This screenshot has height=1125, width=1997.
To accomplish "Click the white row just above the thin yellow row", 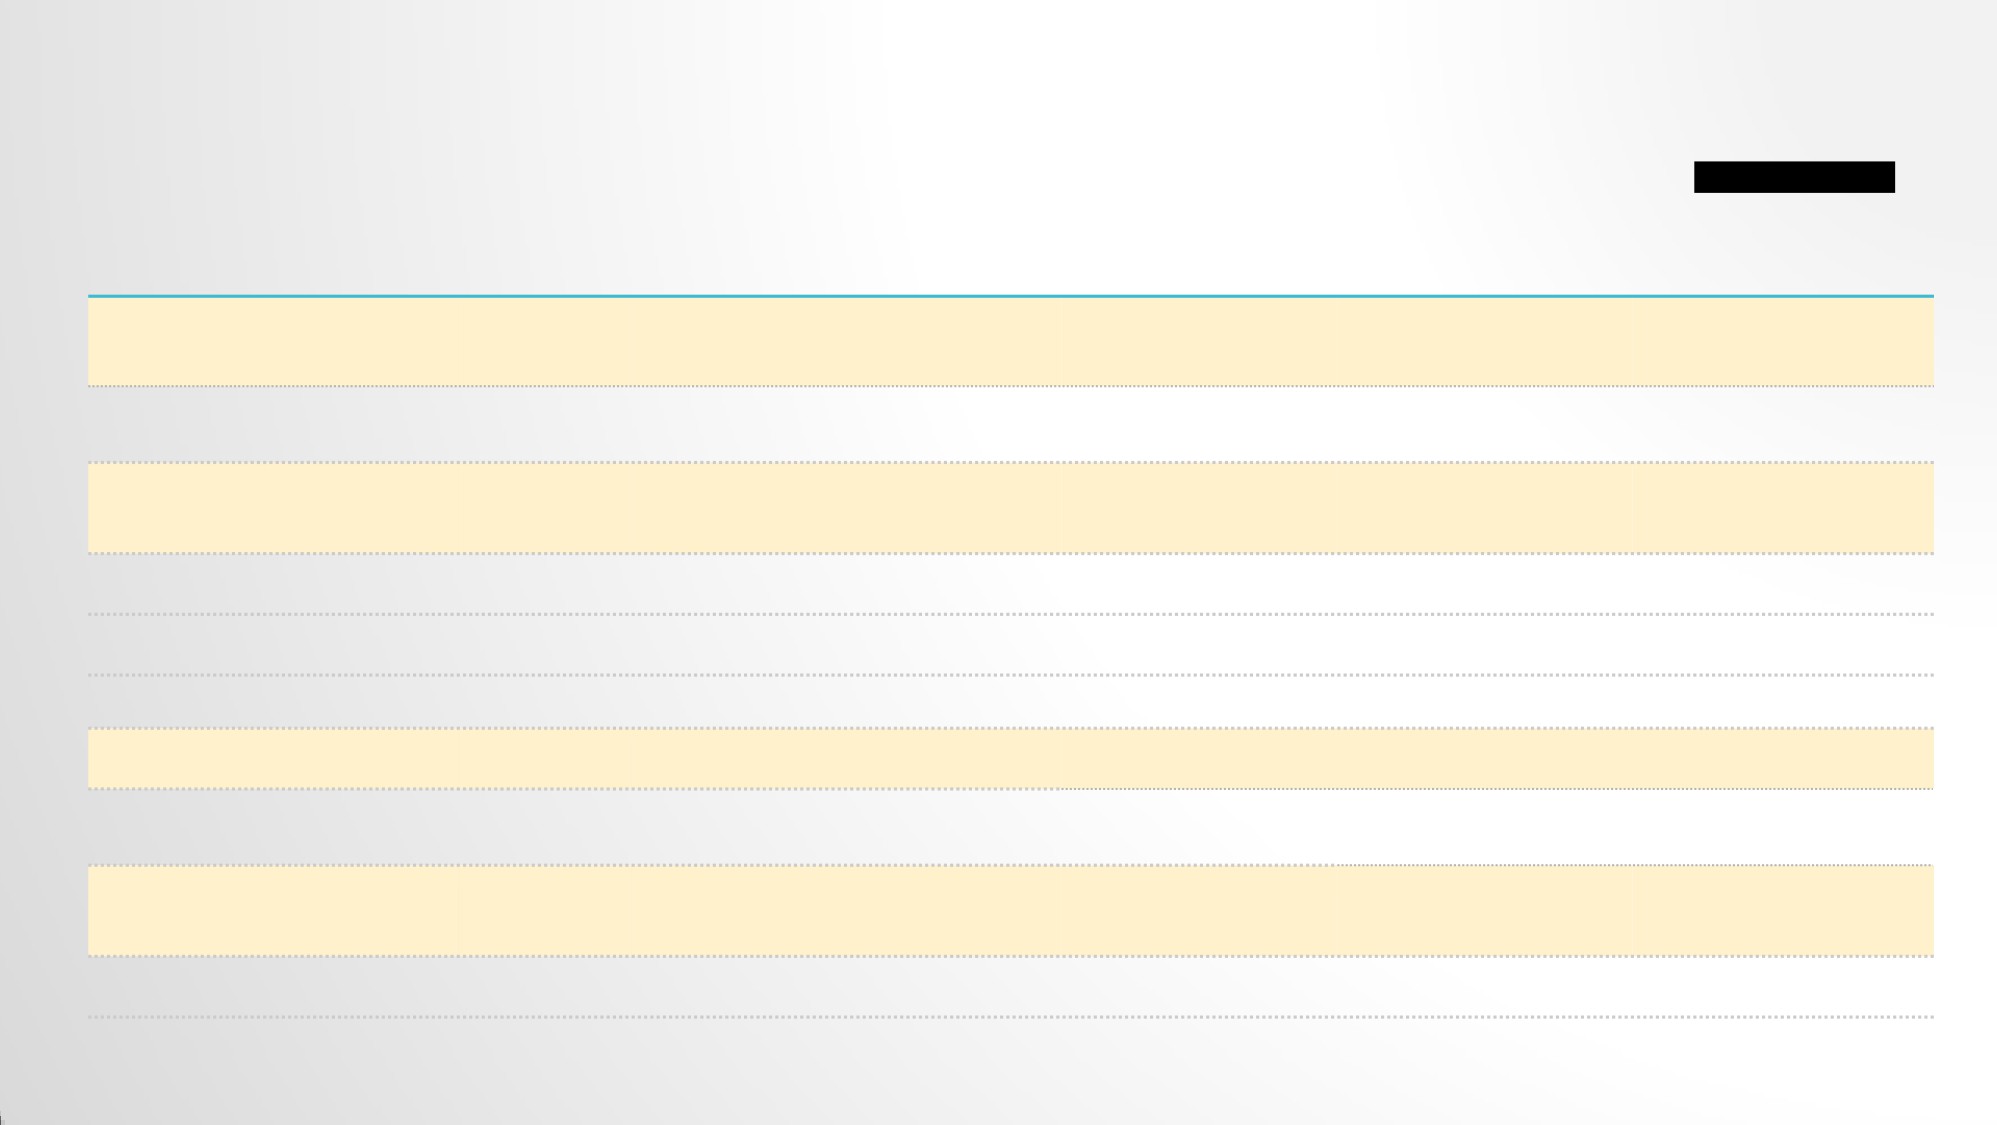I will pyautogui.click(x=1010, y=702).
